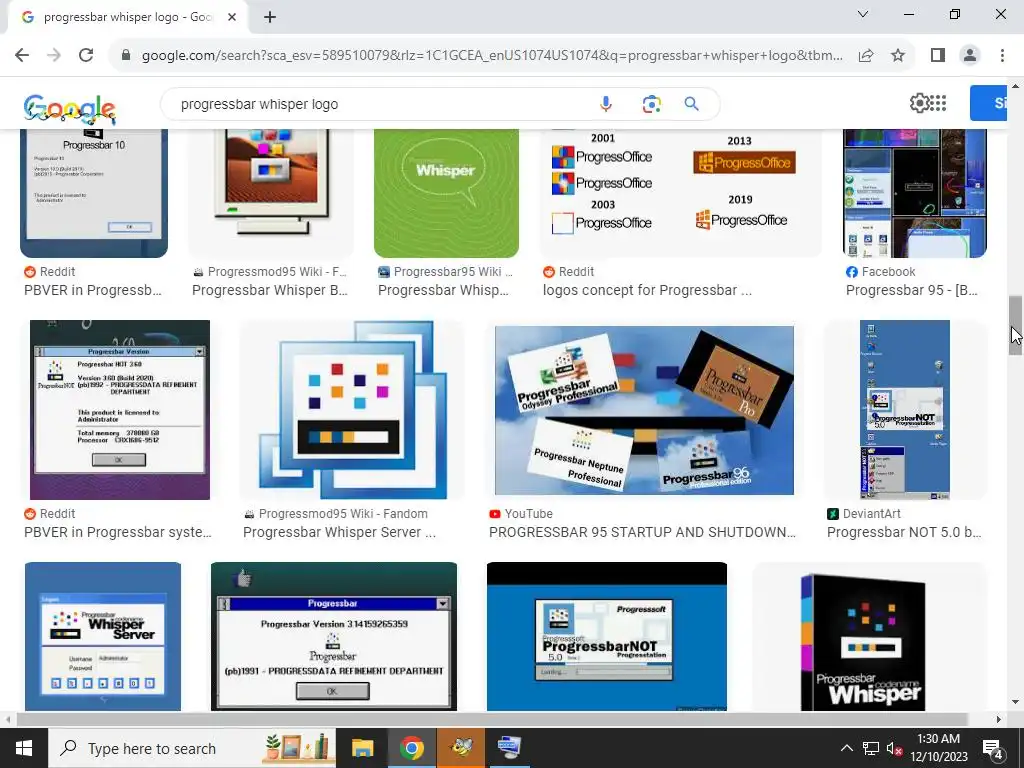Open the Progressbar Version 3.14159265359 image
This screenshot has height=768, width=1024.
(x=334, y=636)
